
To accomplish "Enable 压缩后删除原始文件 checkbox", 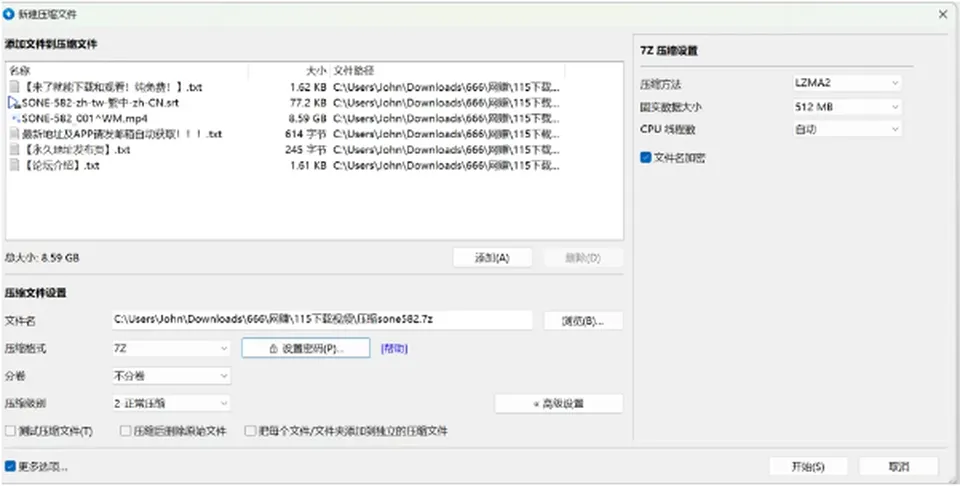I will coord(126,431).
